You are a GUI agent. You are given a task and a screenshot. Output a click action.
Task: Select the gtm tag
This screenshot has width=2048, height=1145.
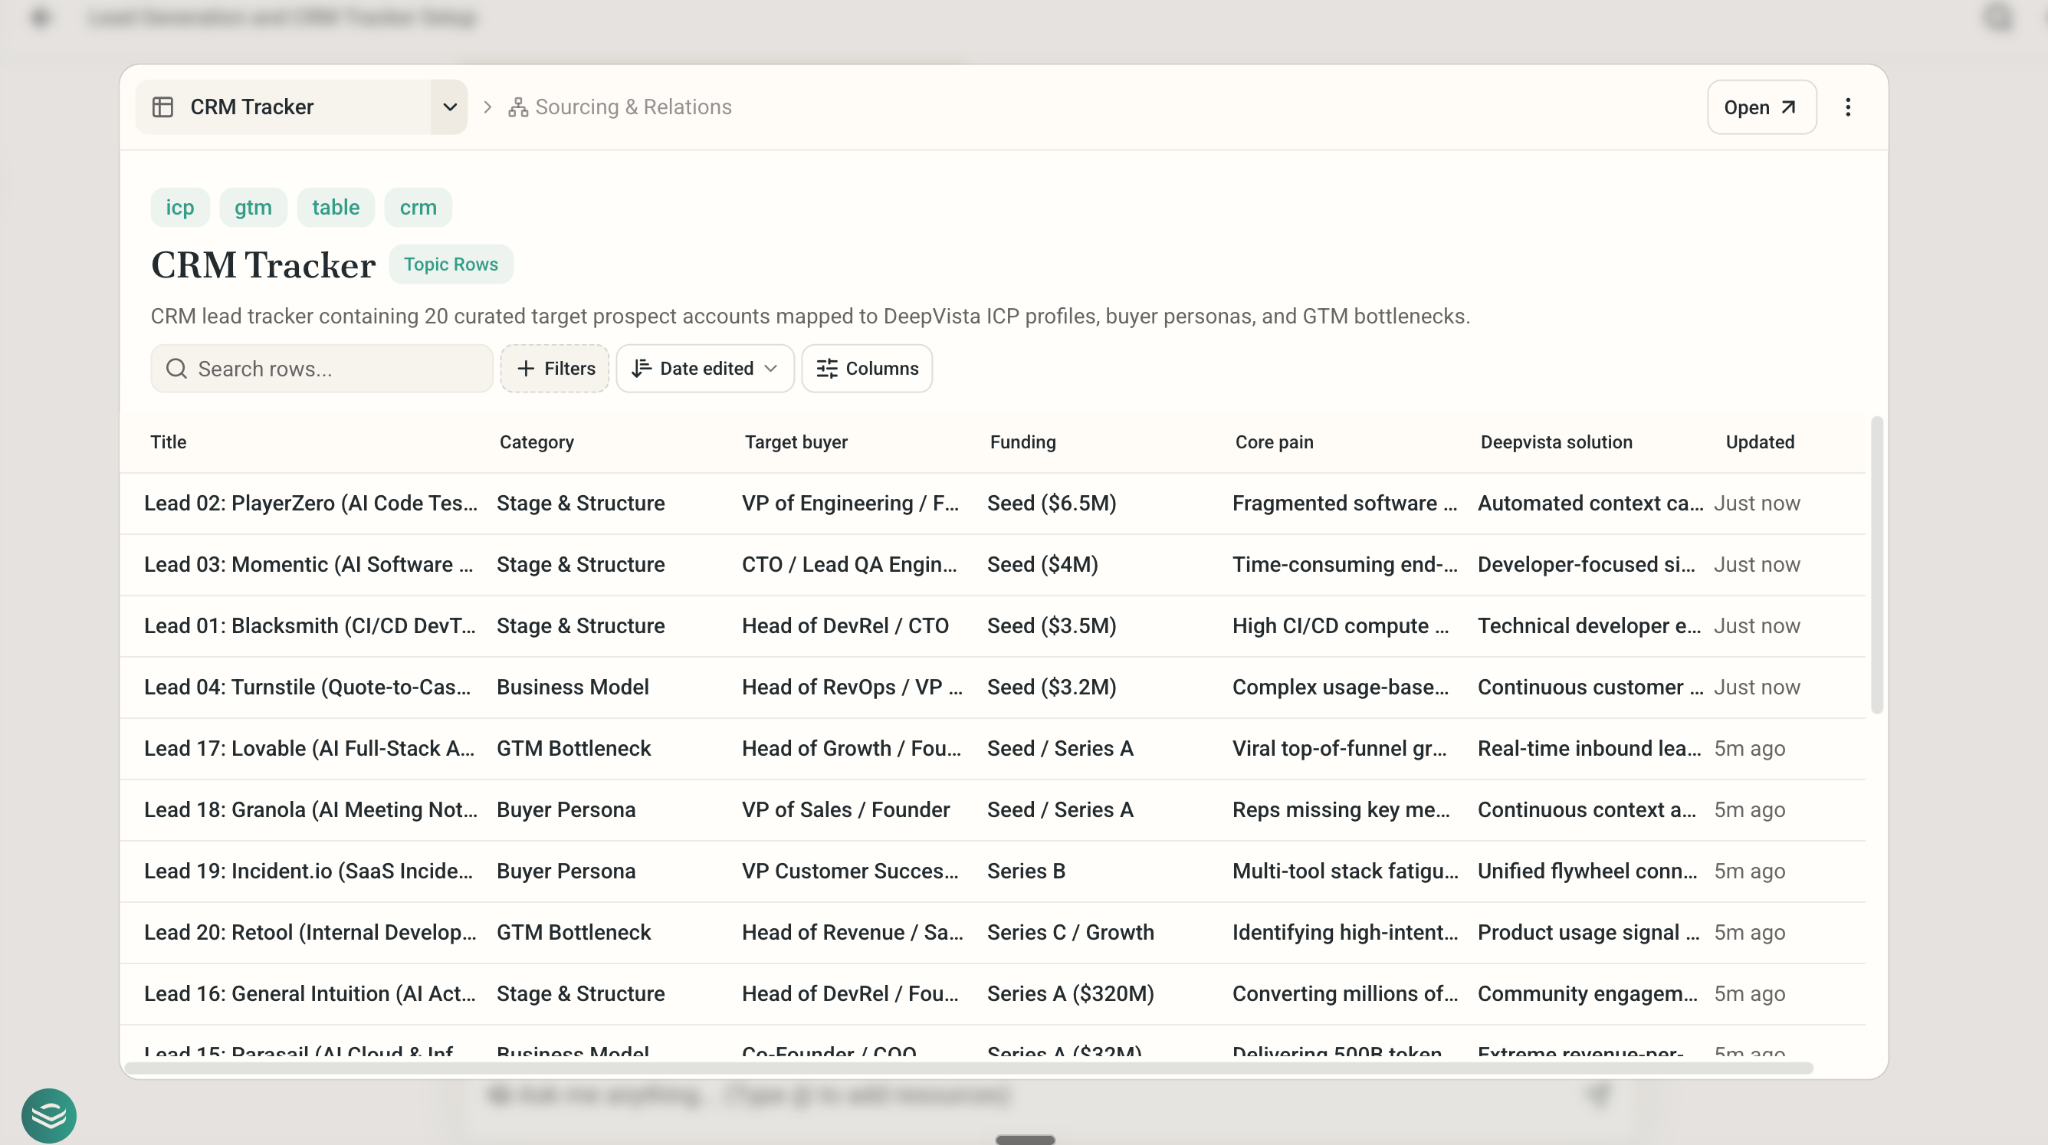[253, 207]
